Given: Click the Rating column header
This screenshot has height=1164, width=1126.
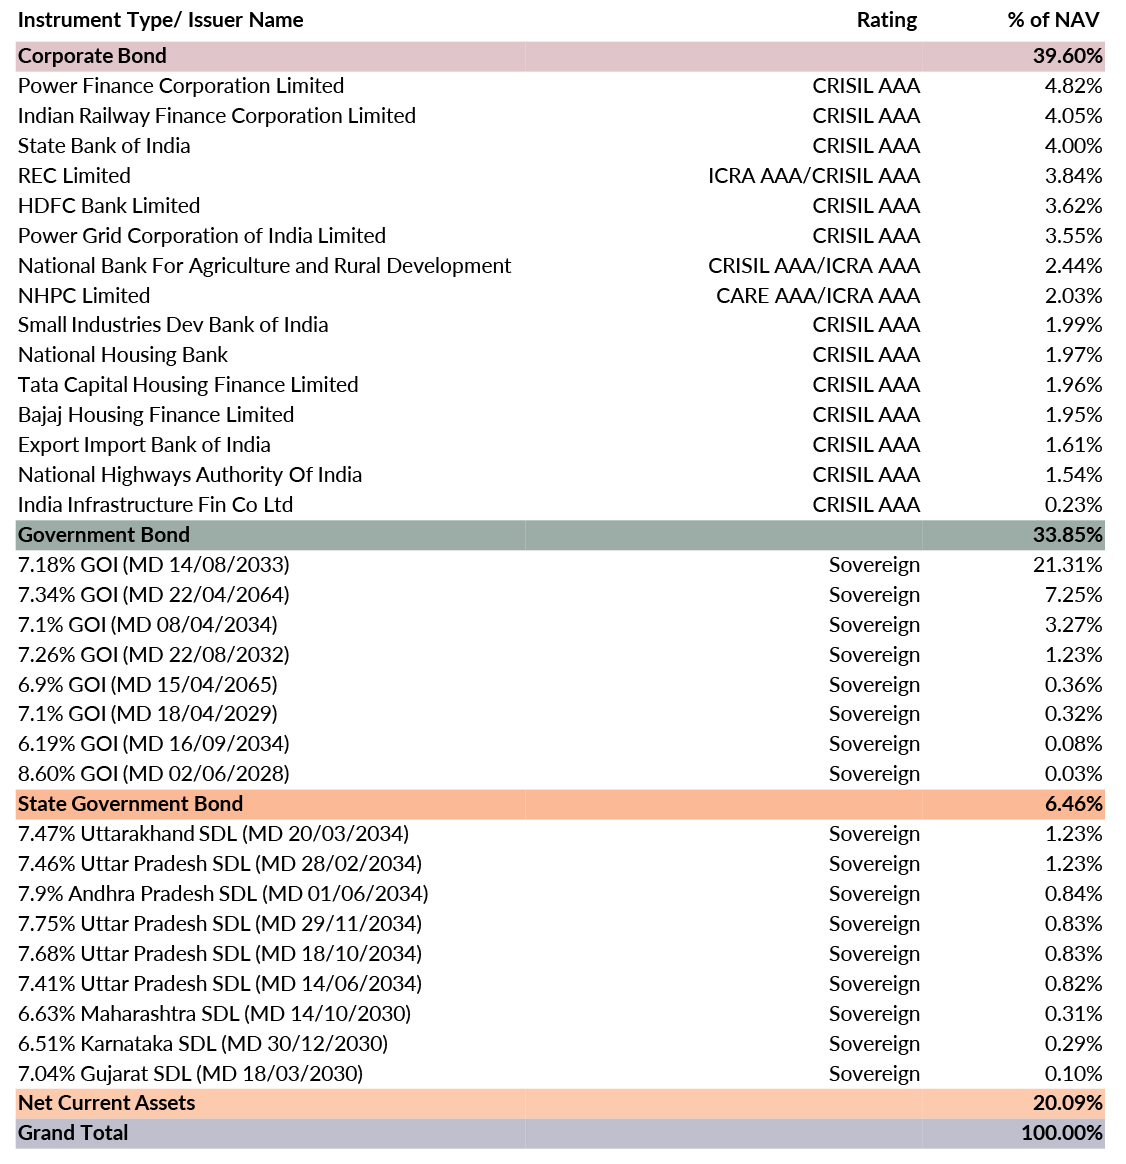Looking at the screenshot, I should 886,20.
